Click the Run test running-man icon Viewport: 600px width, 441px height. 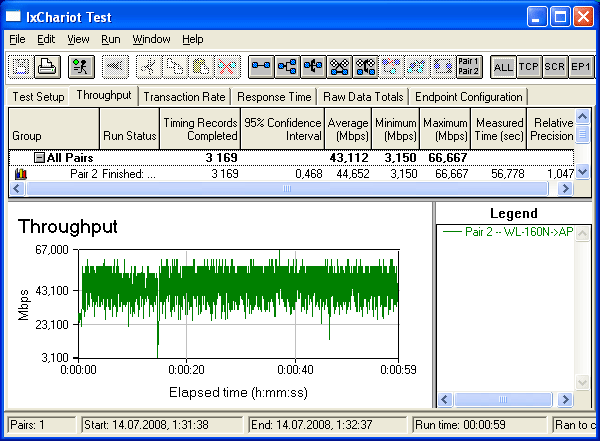(x=81, y=67)
